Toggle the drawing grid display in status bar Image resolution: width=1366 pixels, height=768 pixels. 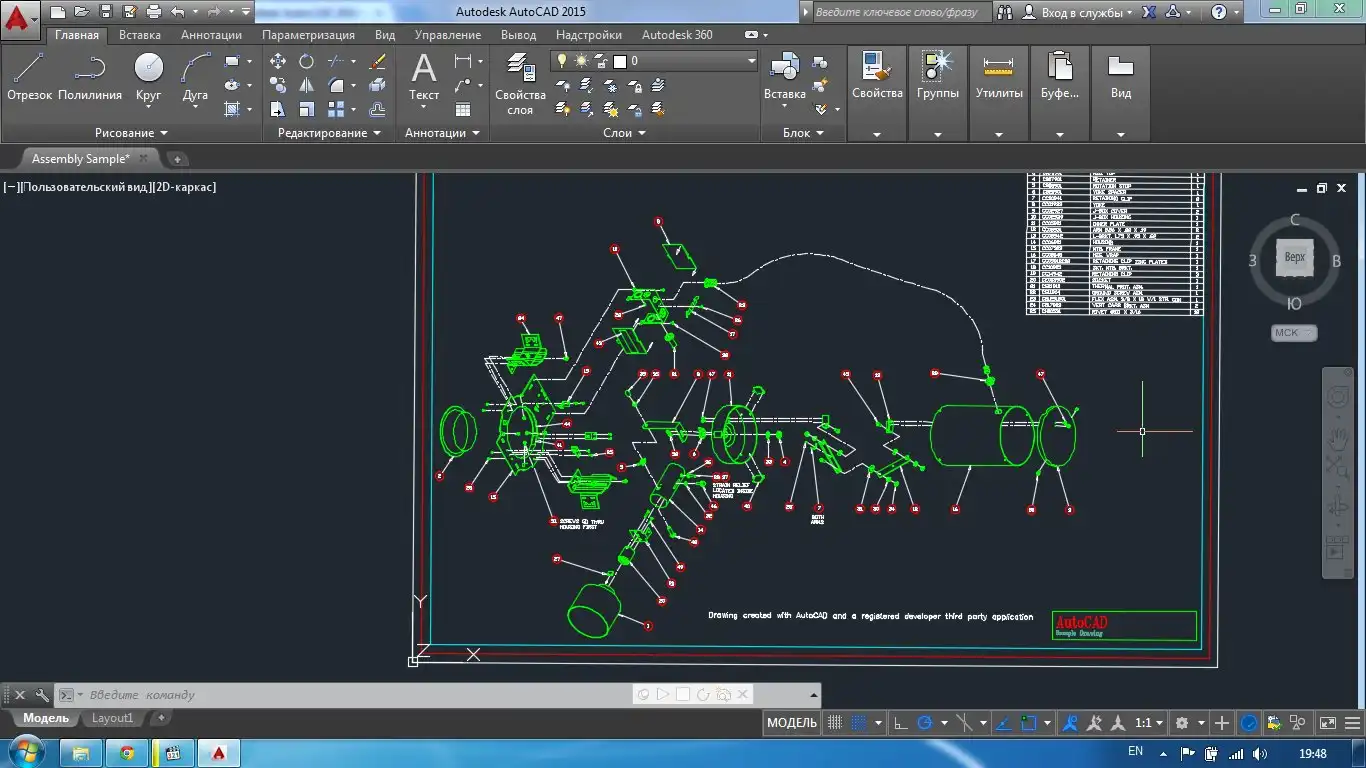836,723
